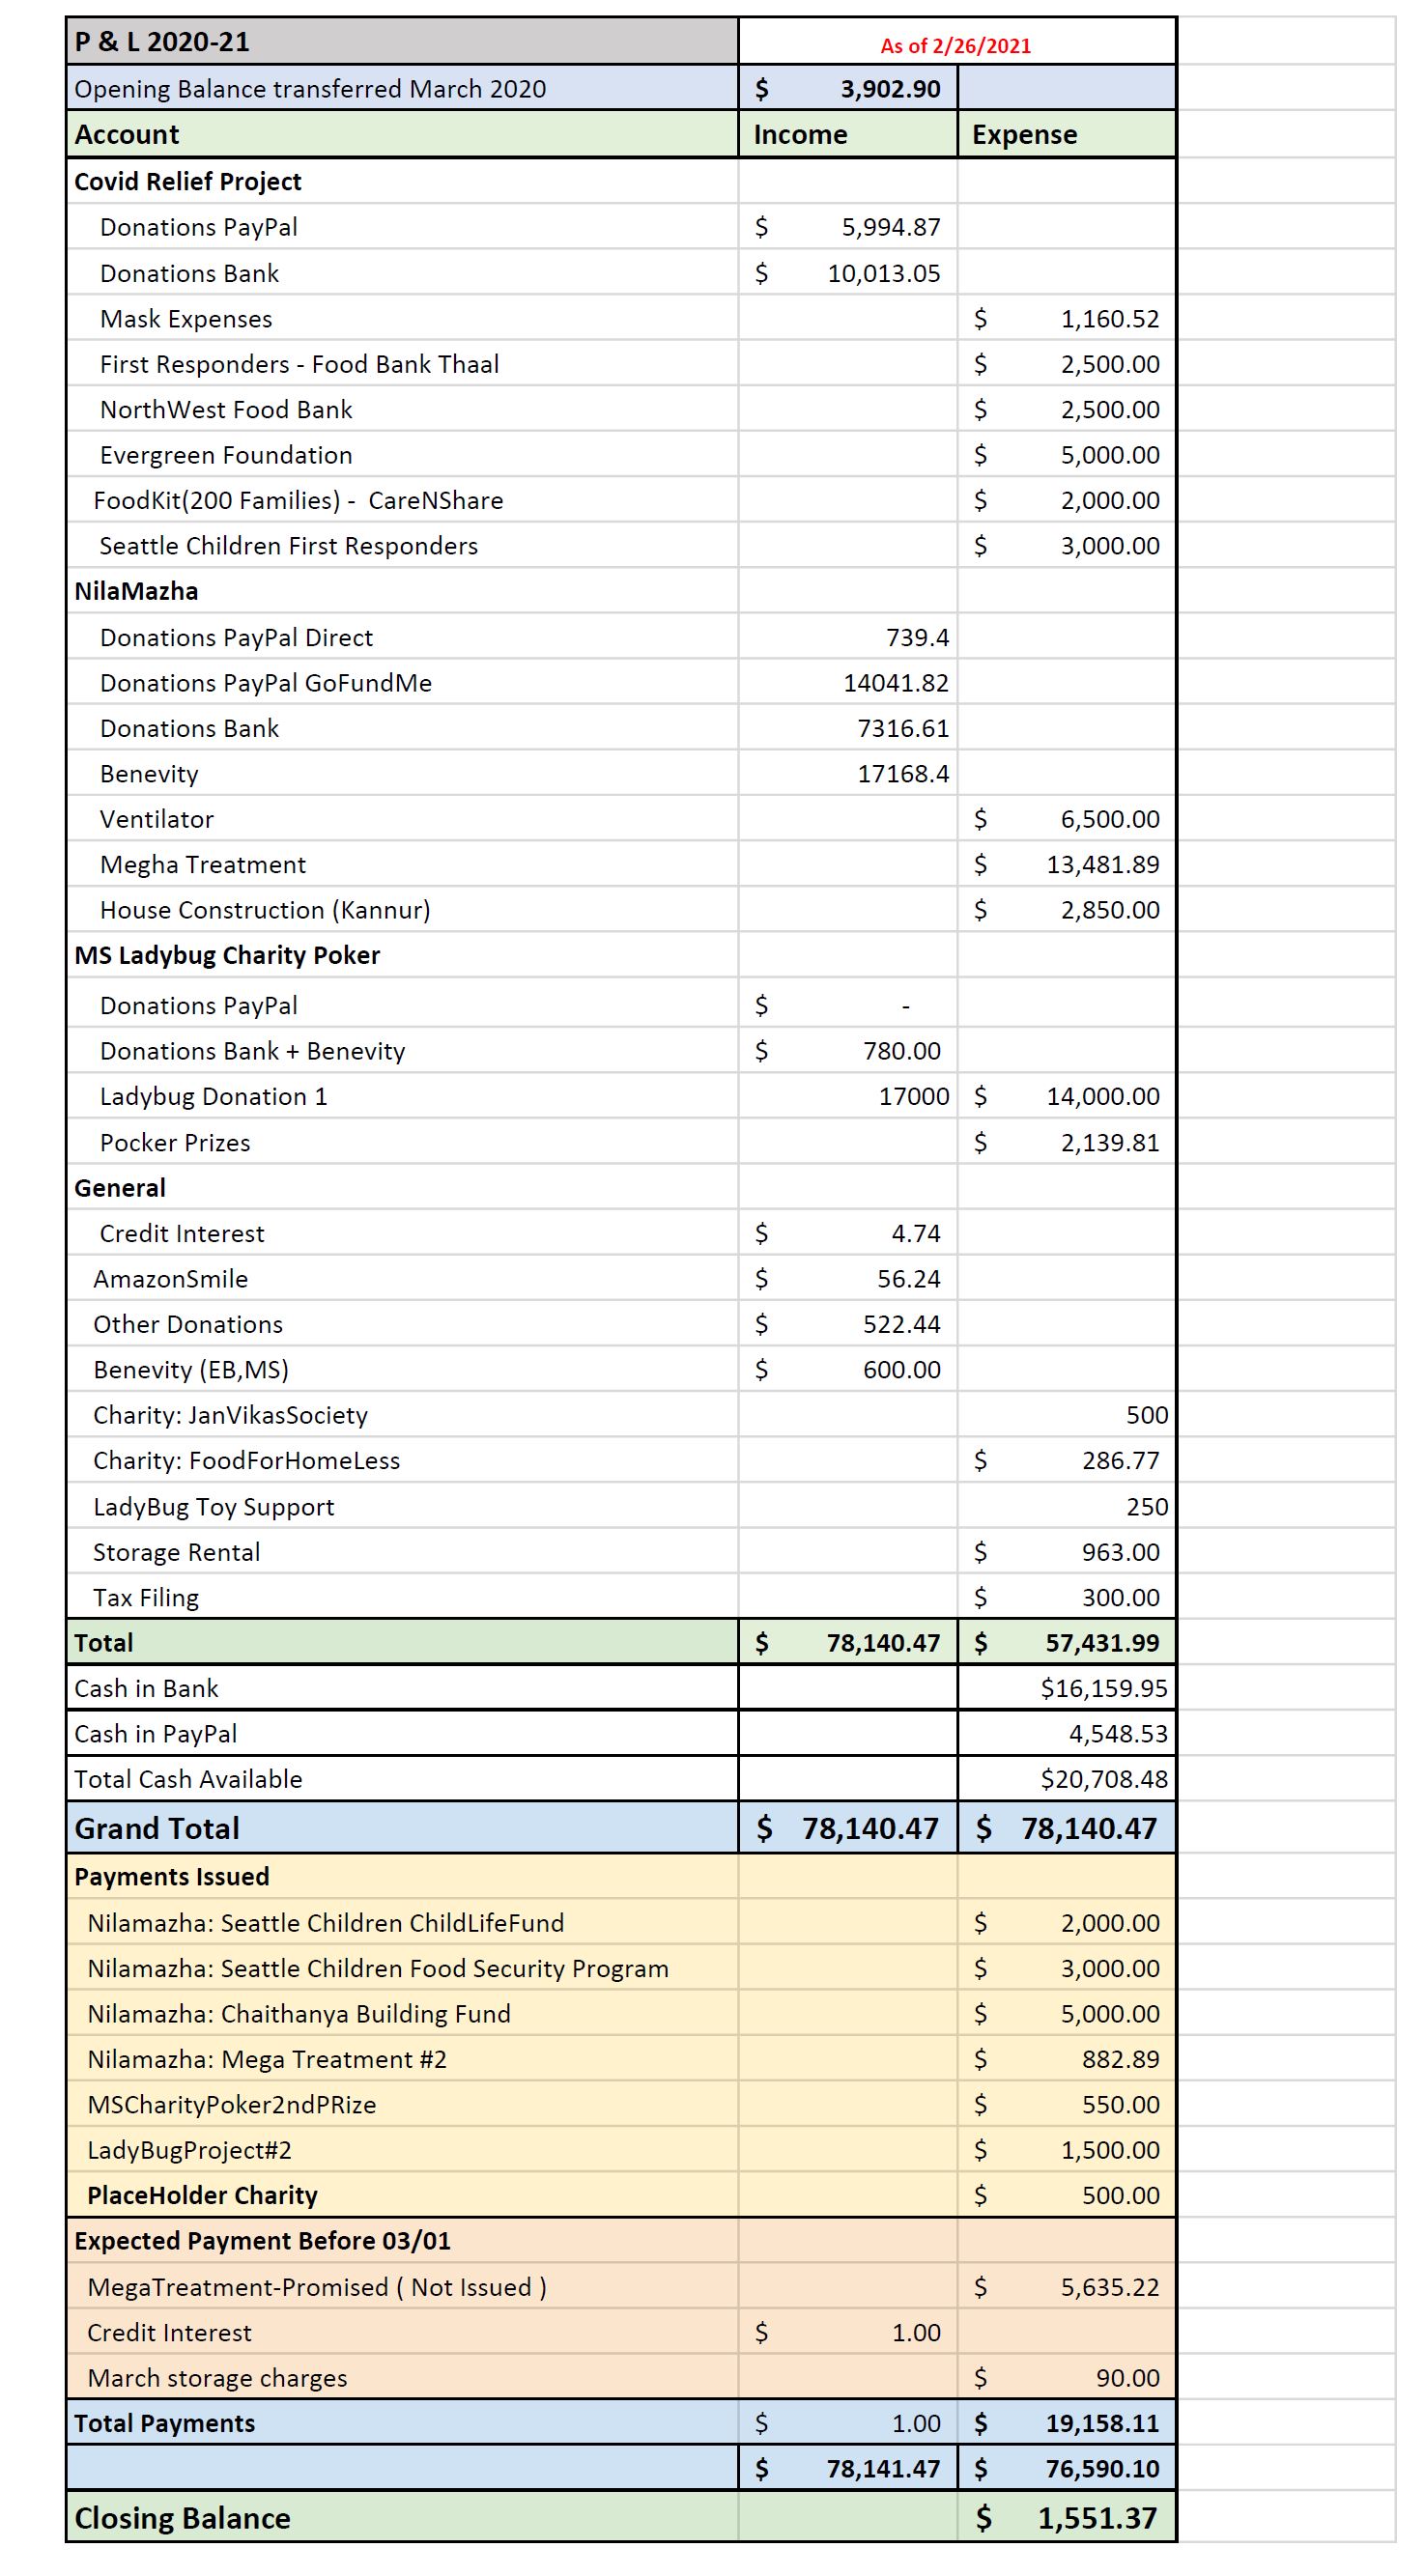
Task: Click 'Seattle Children First Responders' label
Action: click(402, 546)
